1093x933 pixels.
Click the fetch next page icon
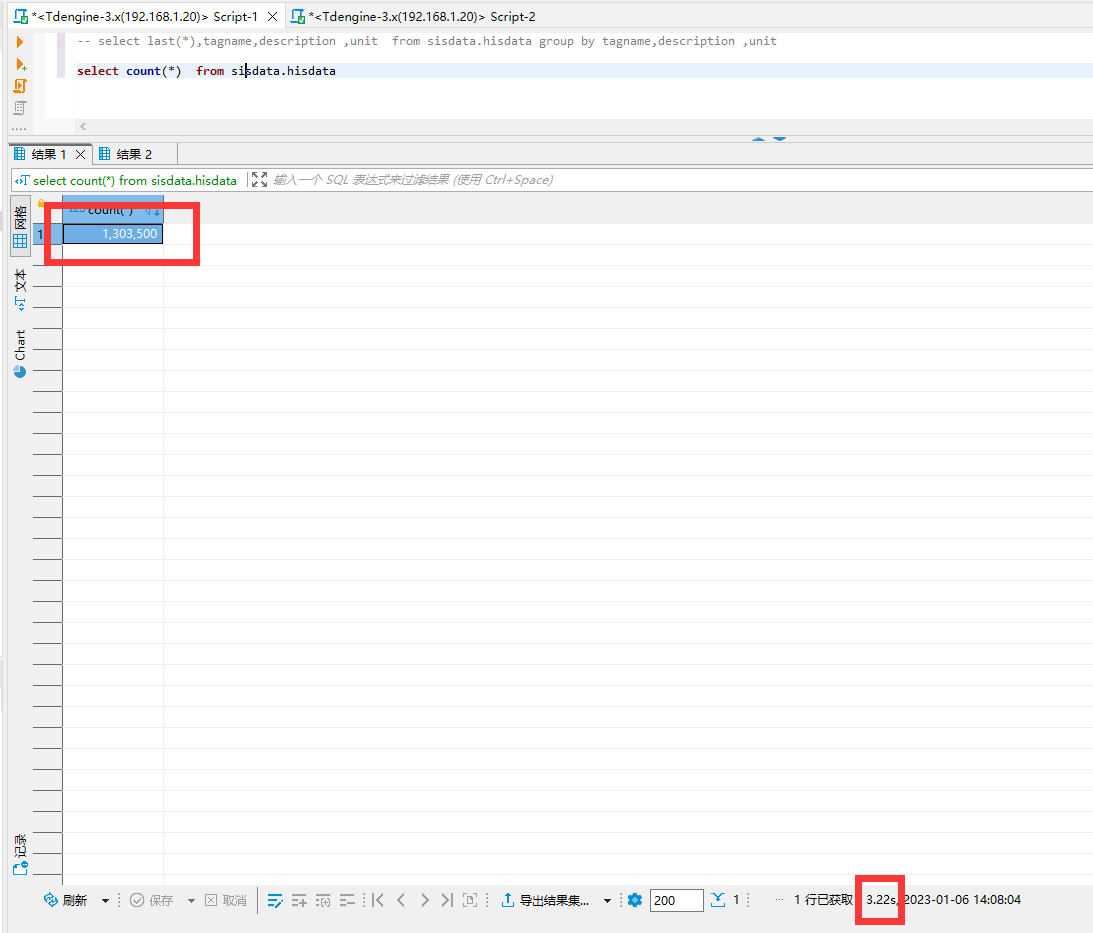point(471,900)
